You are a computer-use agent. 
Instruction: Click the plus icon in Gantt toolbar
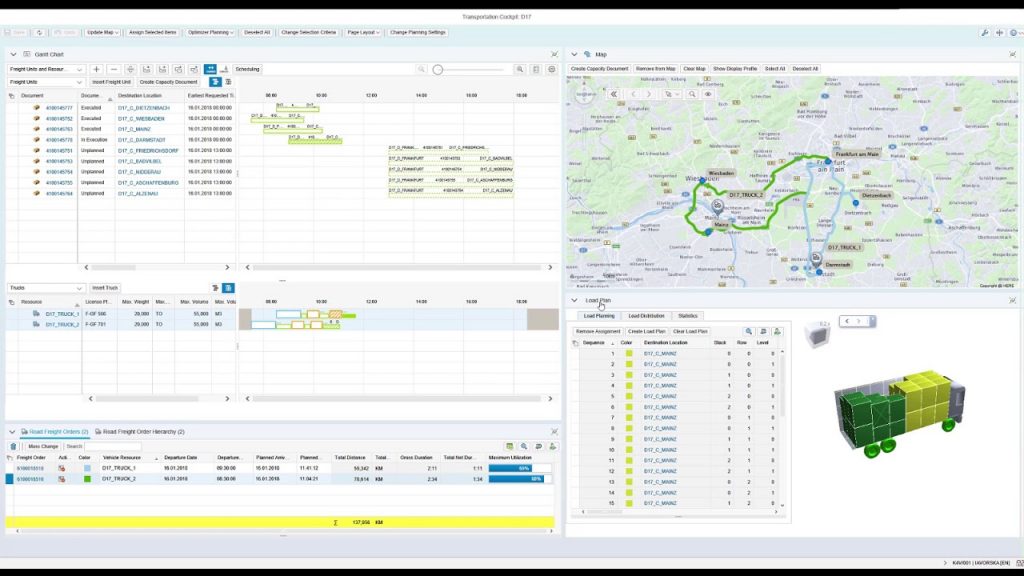[x=96, y=70]
